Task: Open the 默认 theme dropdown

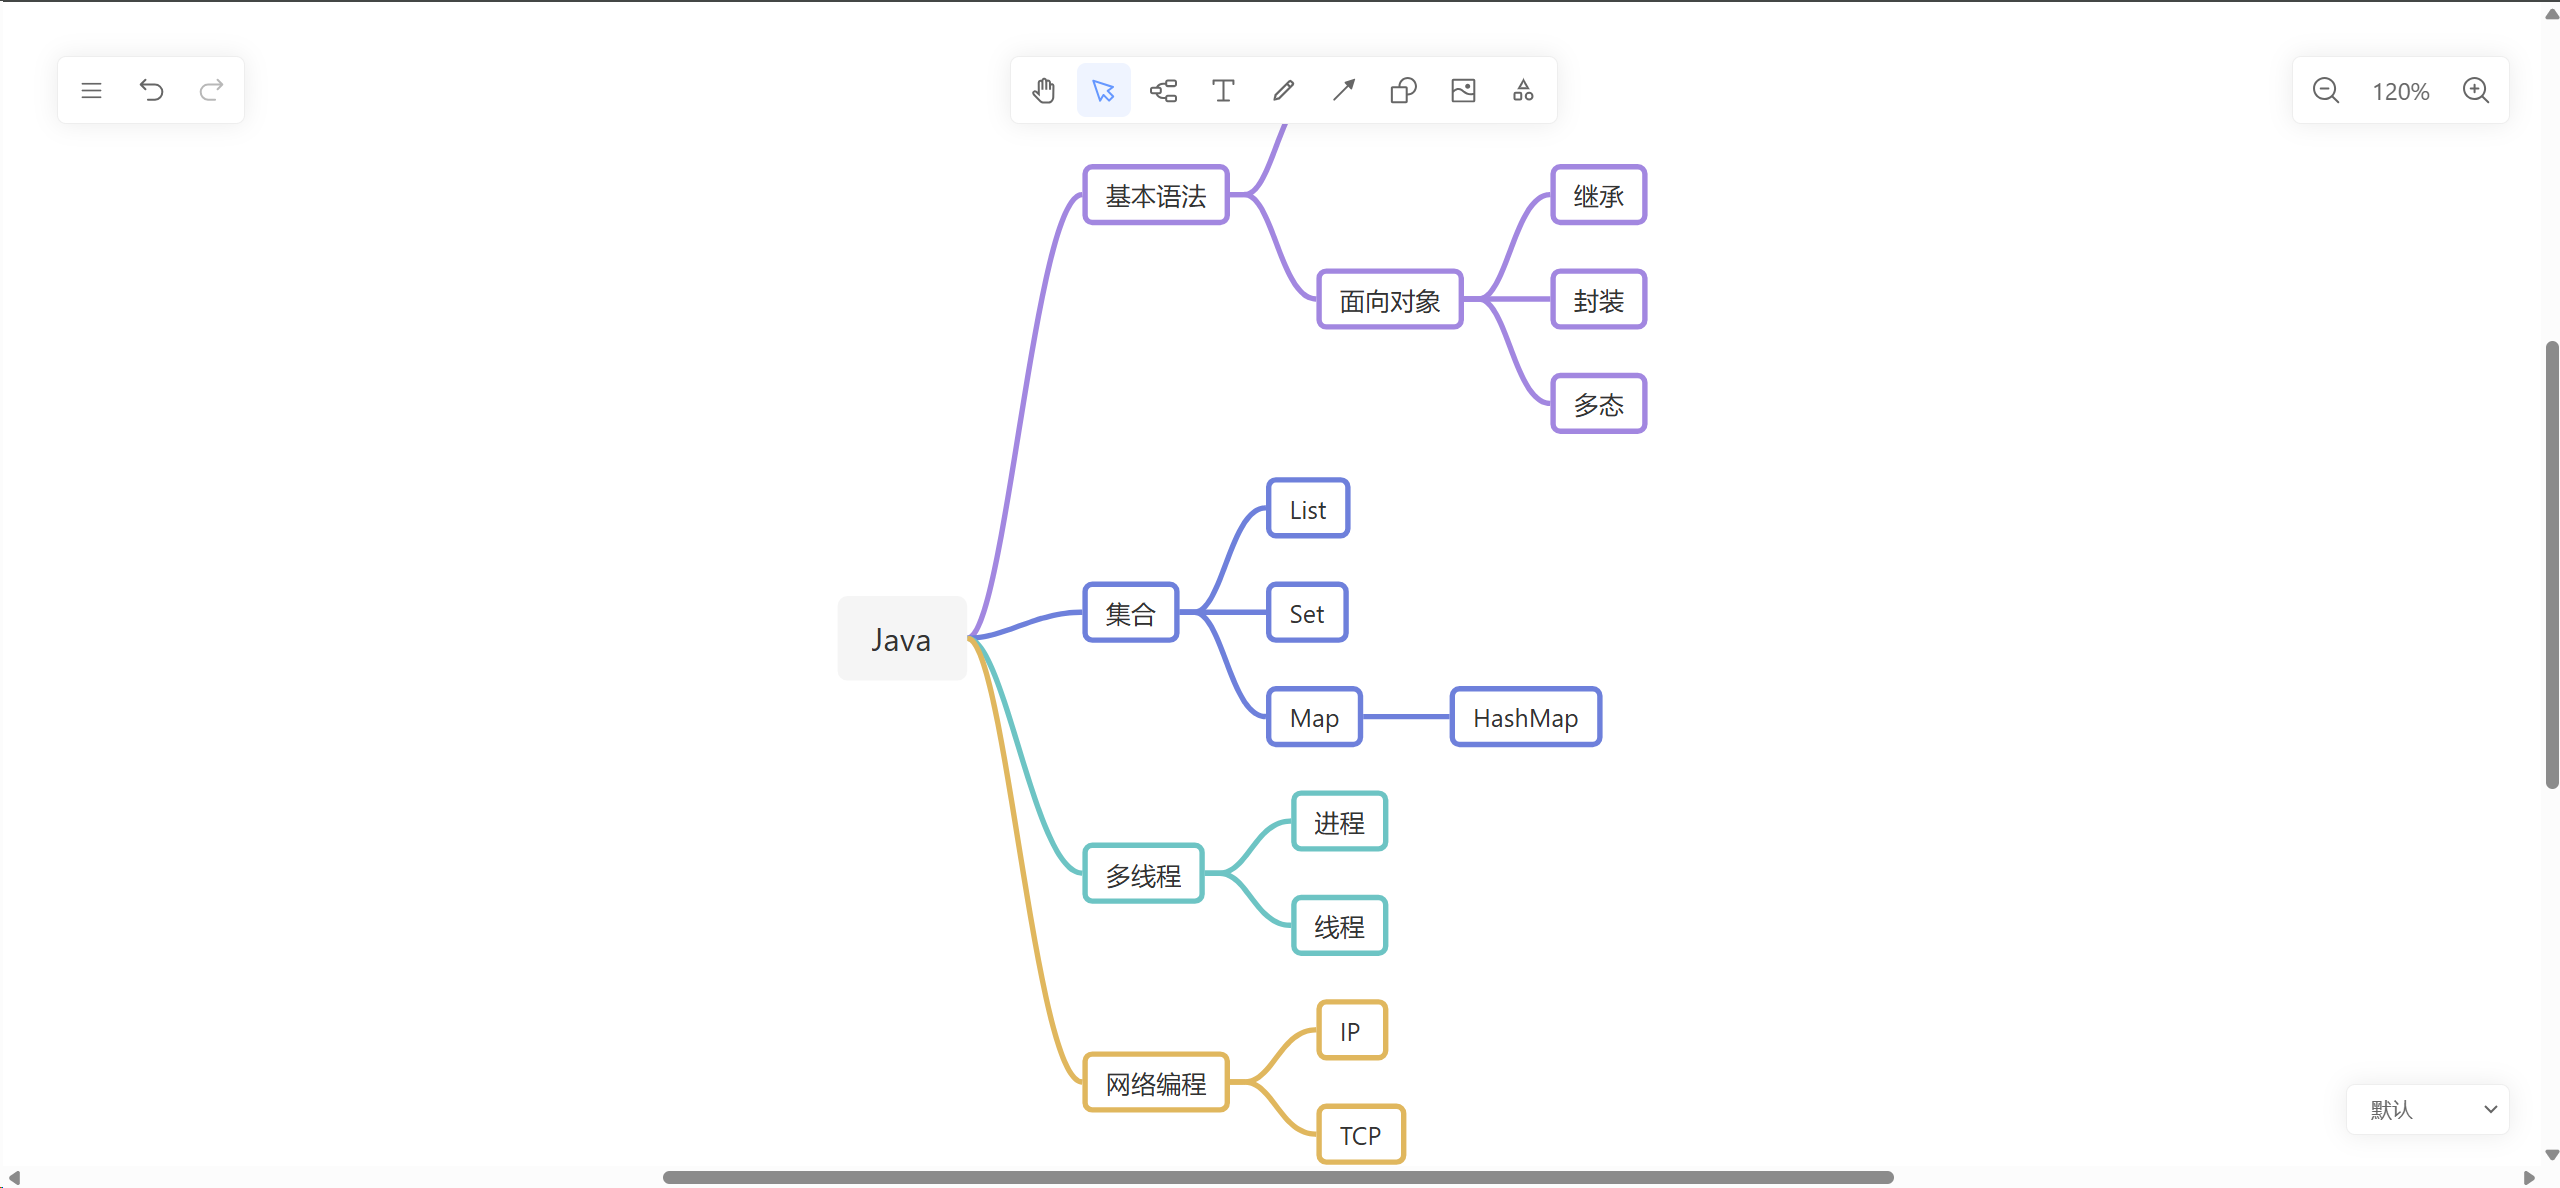Action: pyautogui.click(x=2429, y=1109)
